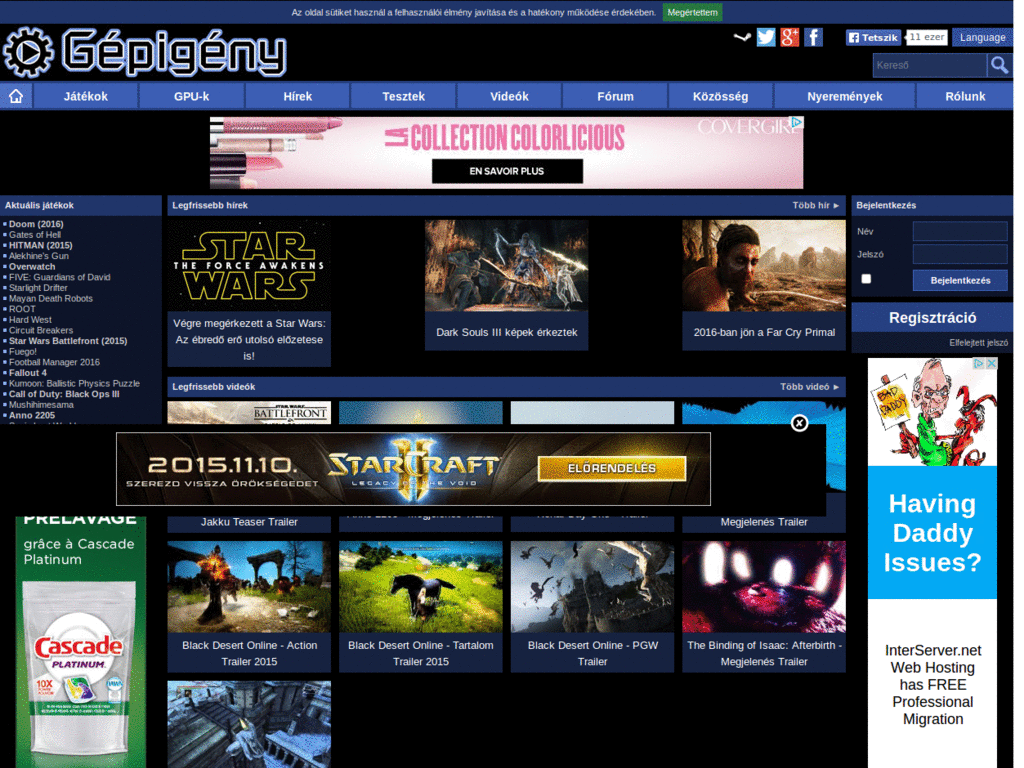The width and height of the screenshot is (1024, 768).
Task: Open Black Desert Online PGW Trailer thumbnail
Action: tap(592, 586)
